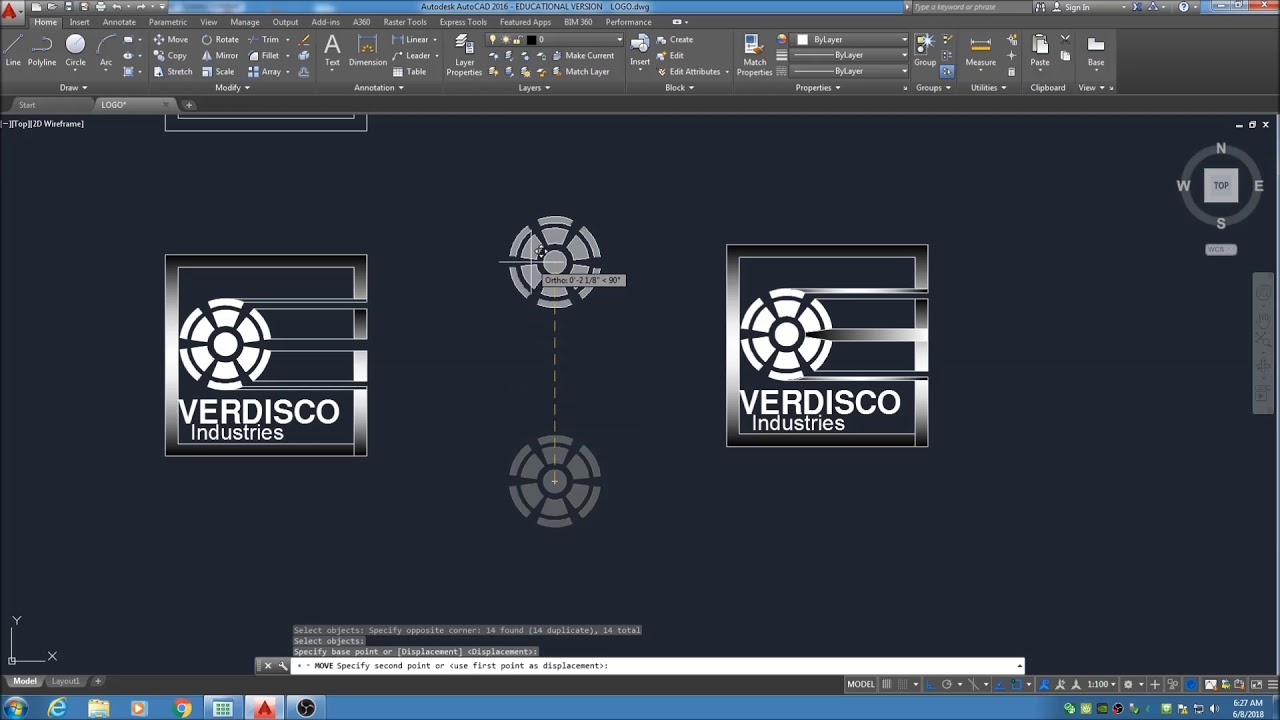Activate the Move command
Screen dimensions: 1280x720
click(x=170, y=40)
